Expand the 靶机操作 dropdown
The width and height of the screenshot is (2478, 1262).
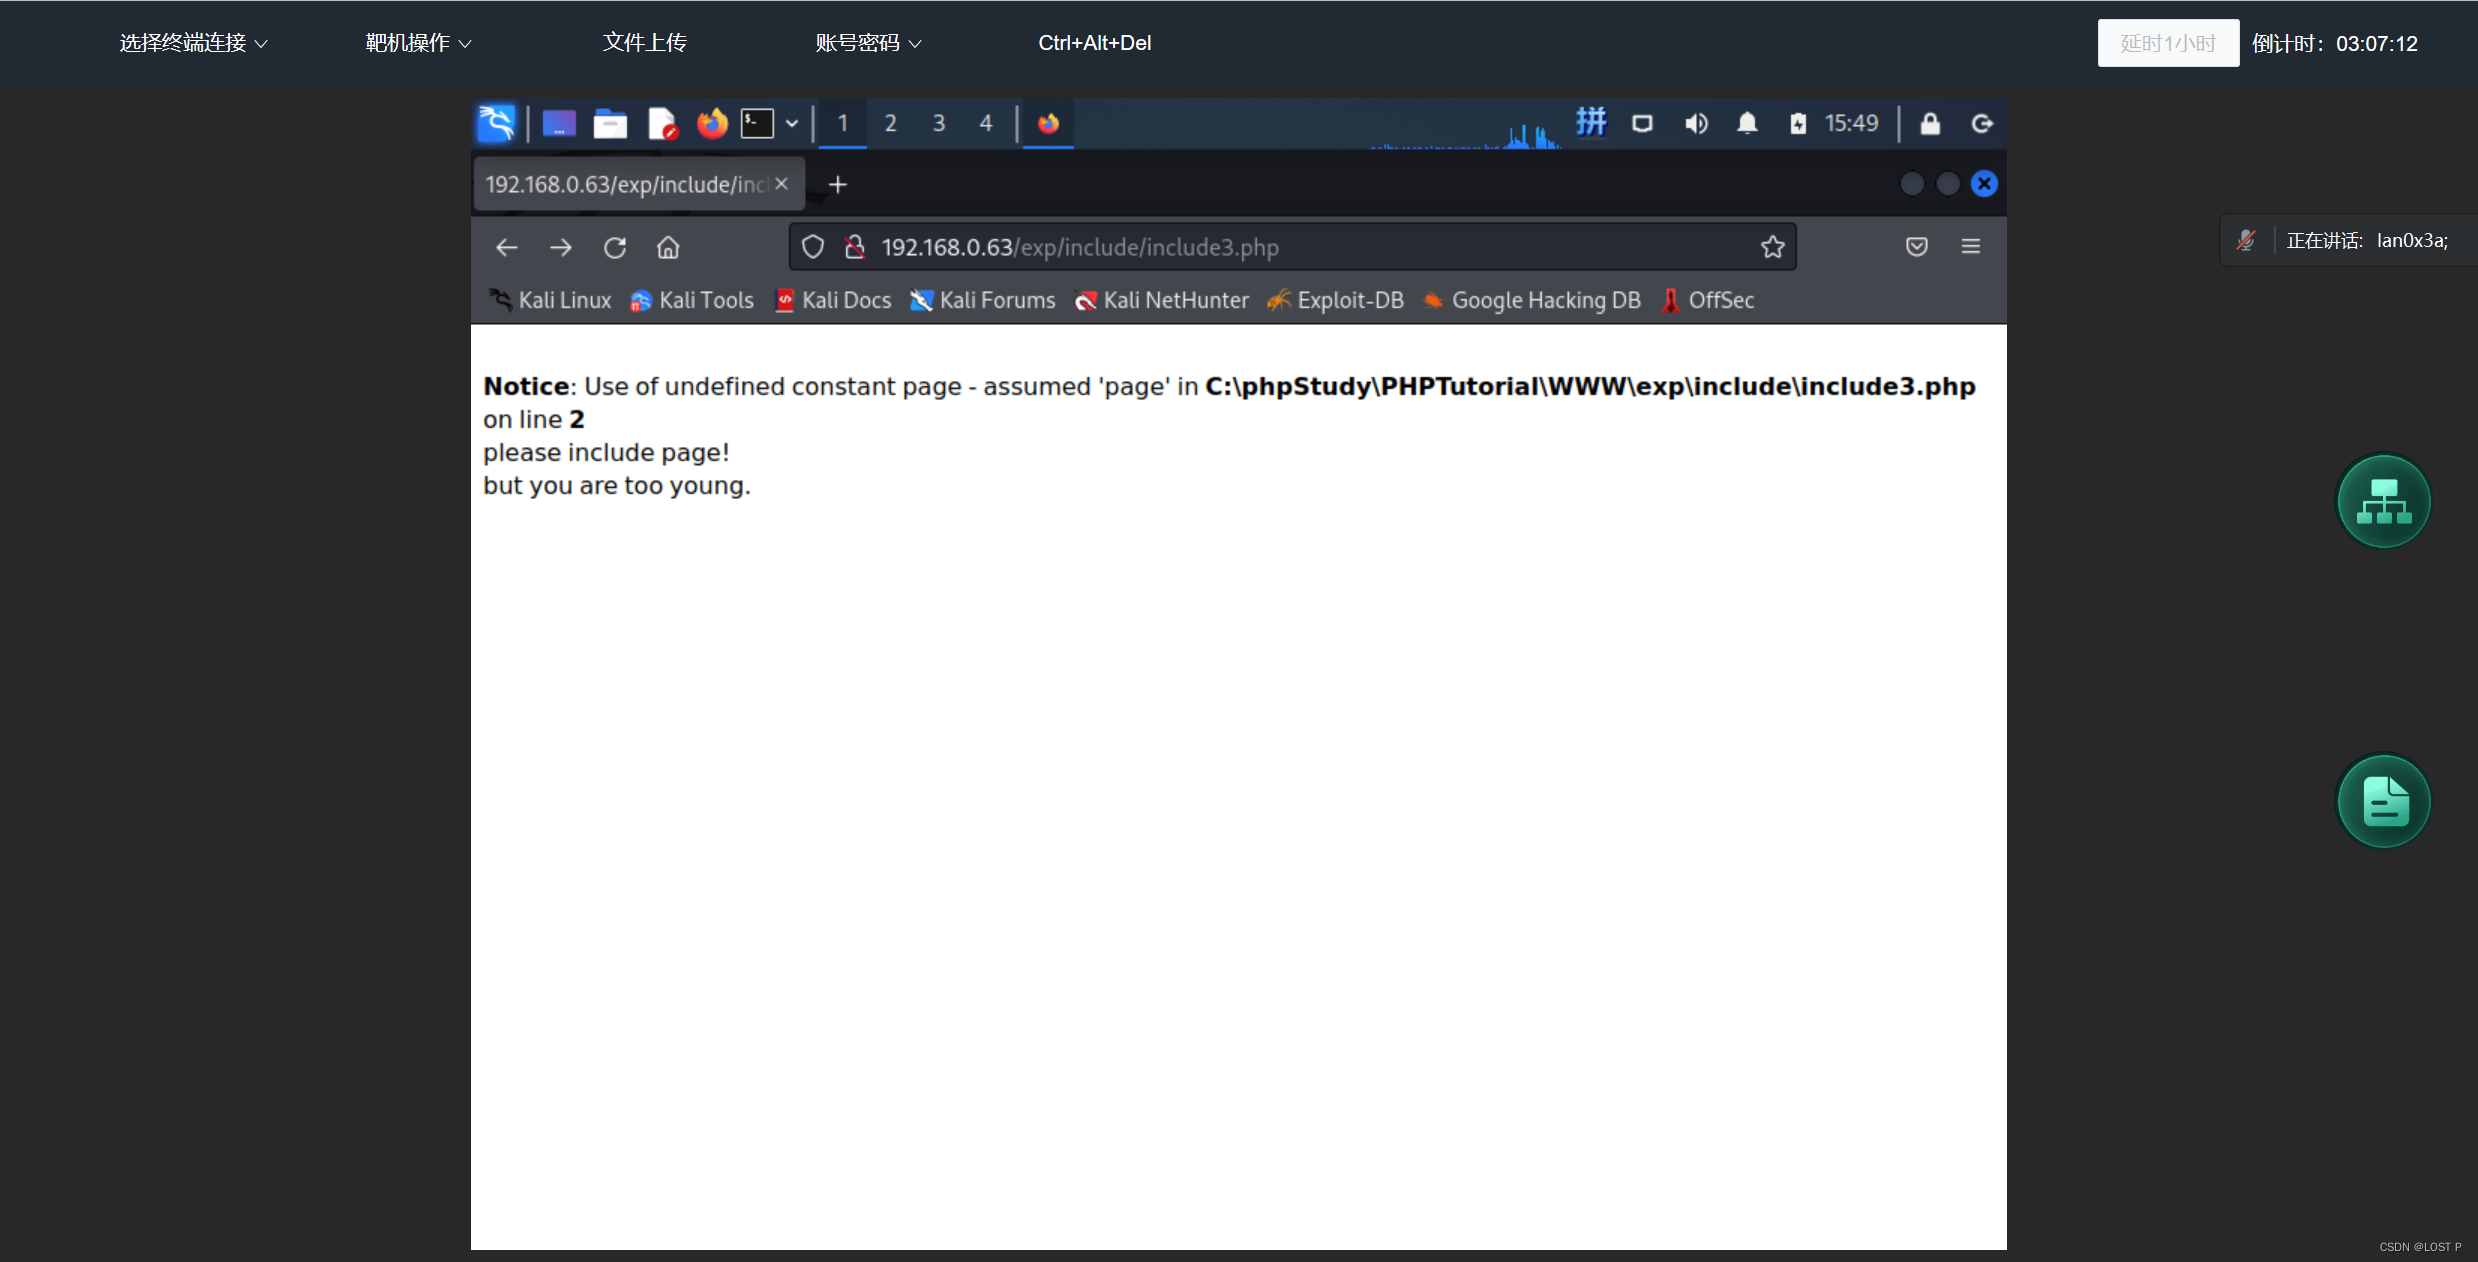point(418,43)
